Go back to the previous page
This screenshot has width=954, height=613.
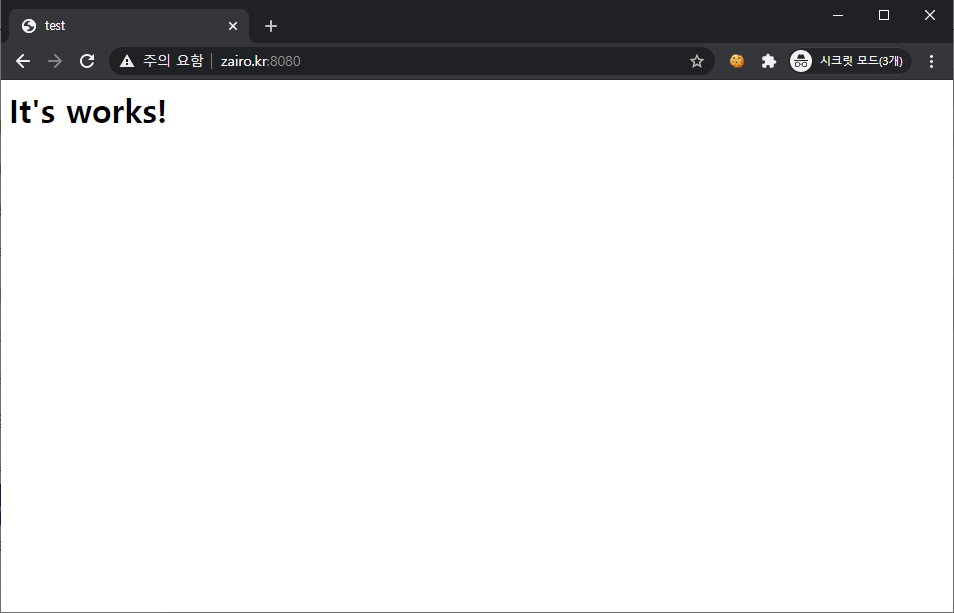[x=23, y=61]
